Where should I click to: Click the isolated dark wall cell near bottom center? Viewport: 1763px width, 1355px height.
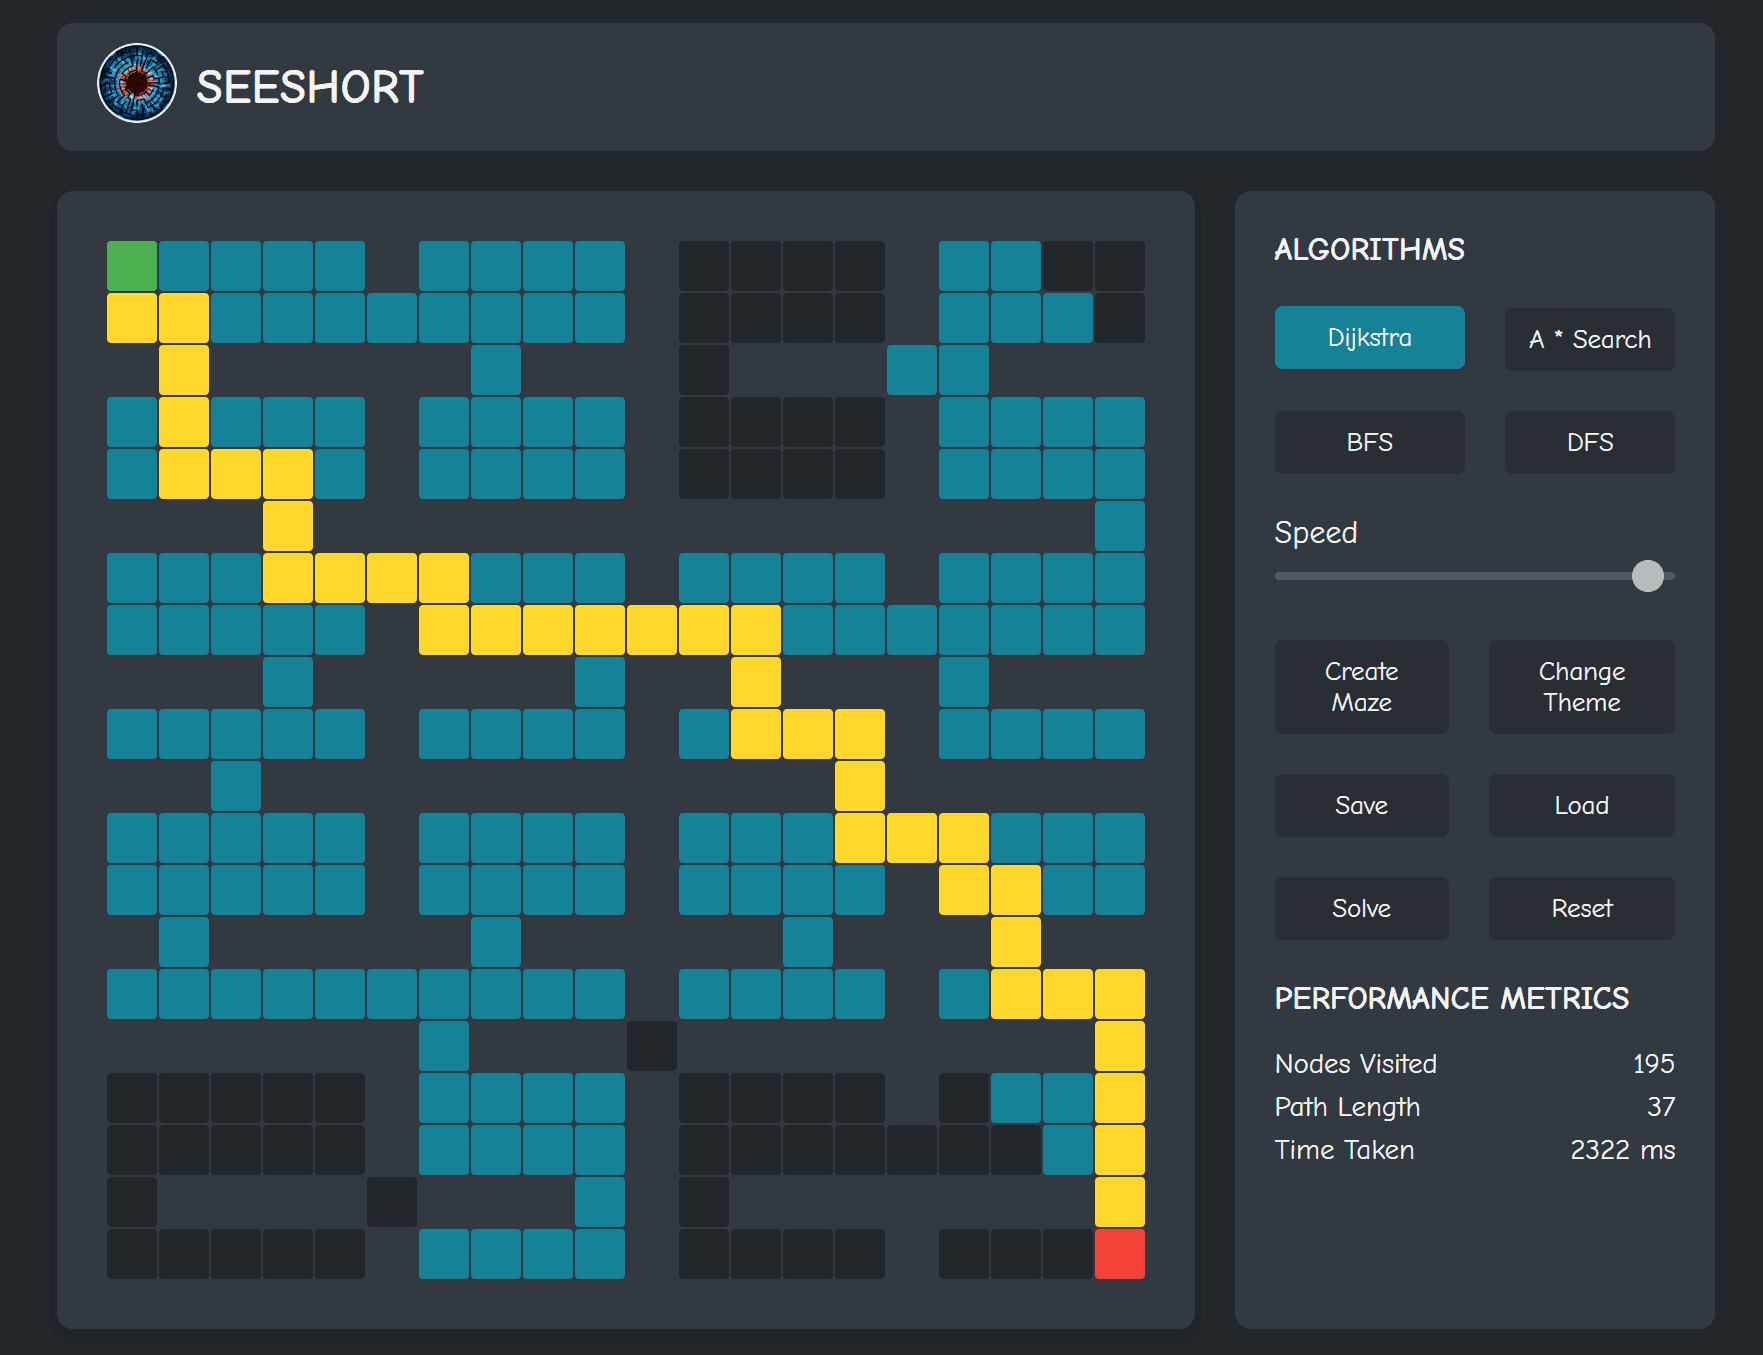pyautogui.click(x=652, y=1046)
